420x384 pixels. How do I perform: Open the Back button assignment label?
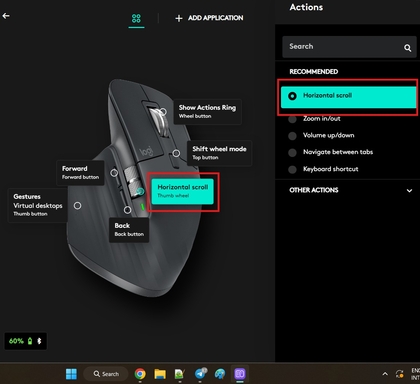(129, 230)
